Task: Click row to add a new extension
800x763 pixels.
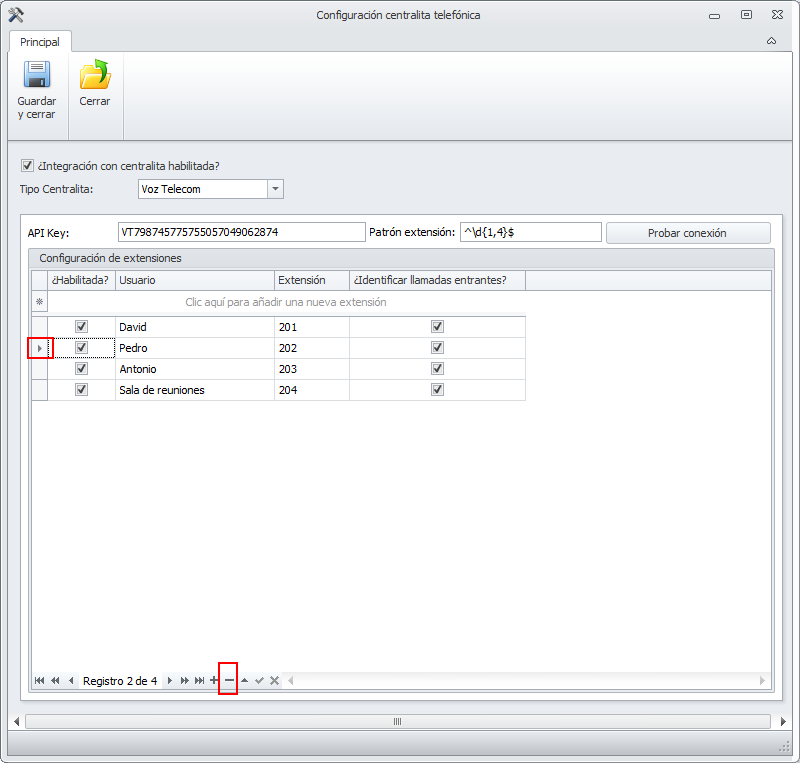Action: [x=286, y=302]
